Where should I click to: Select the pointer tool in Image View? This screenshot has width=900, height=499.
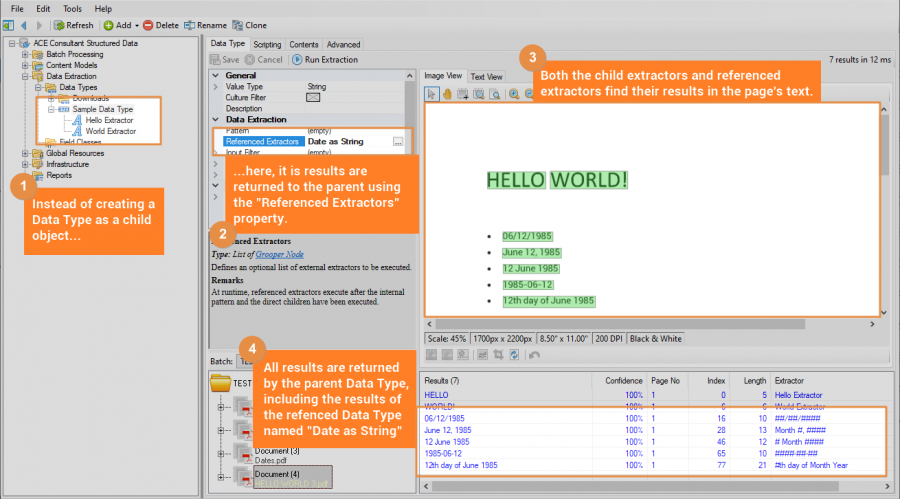click(x=433, y=94)
